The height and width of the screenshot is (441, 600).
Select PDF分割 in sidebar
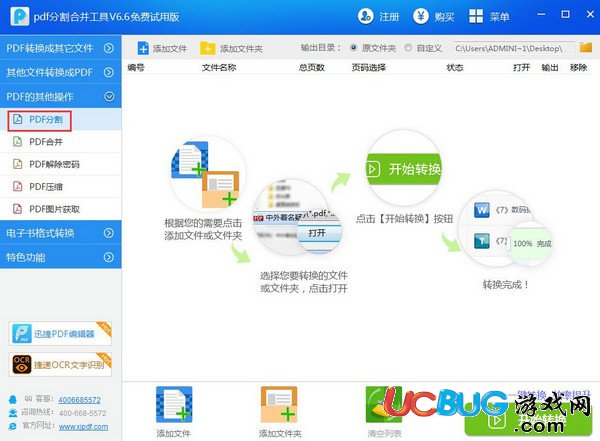tap(60, 119)
